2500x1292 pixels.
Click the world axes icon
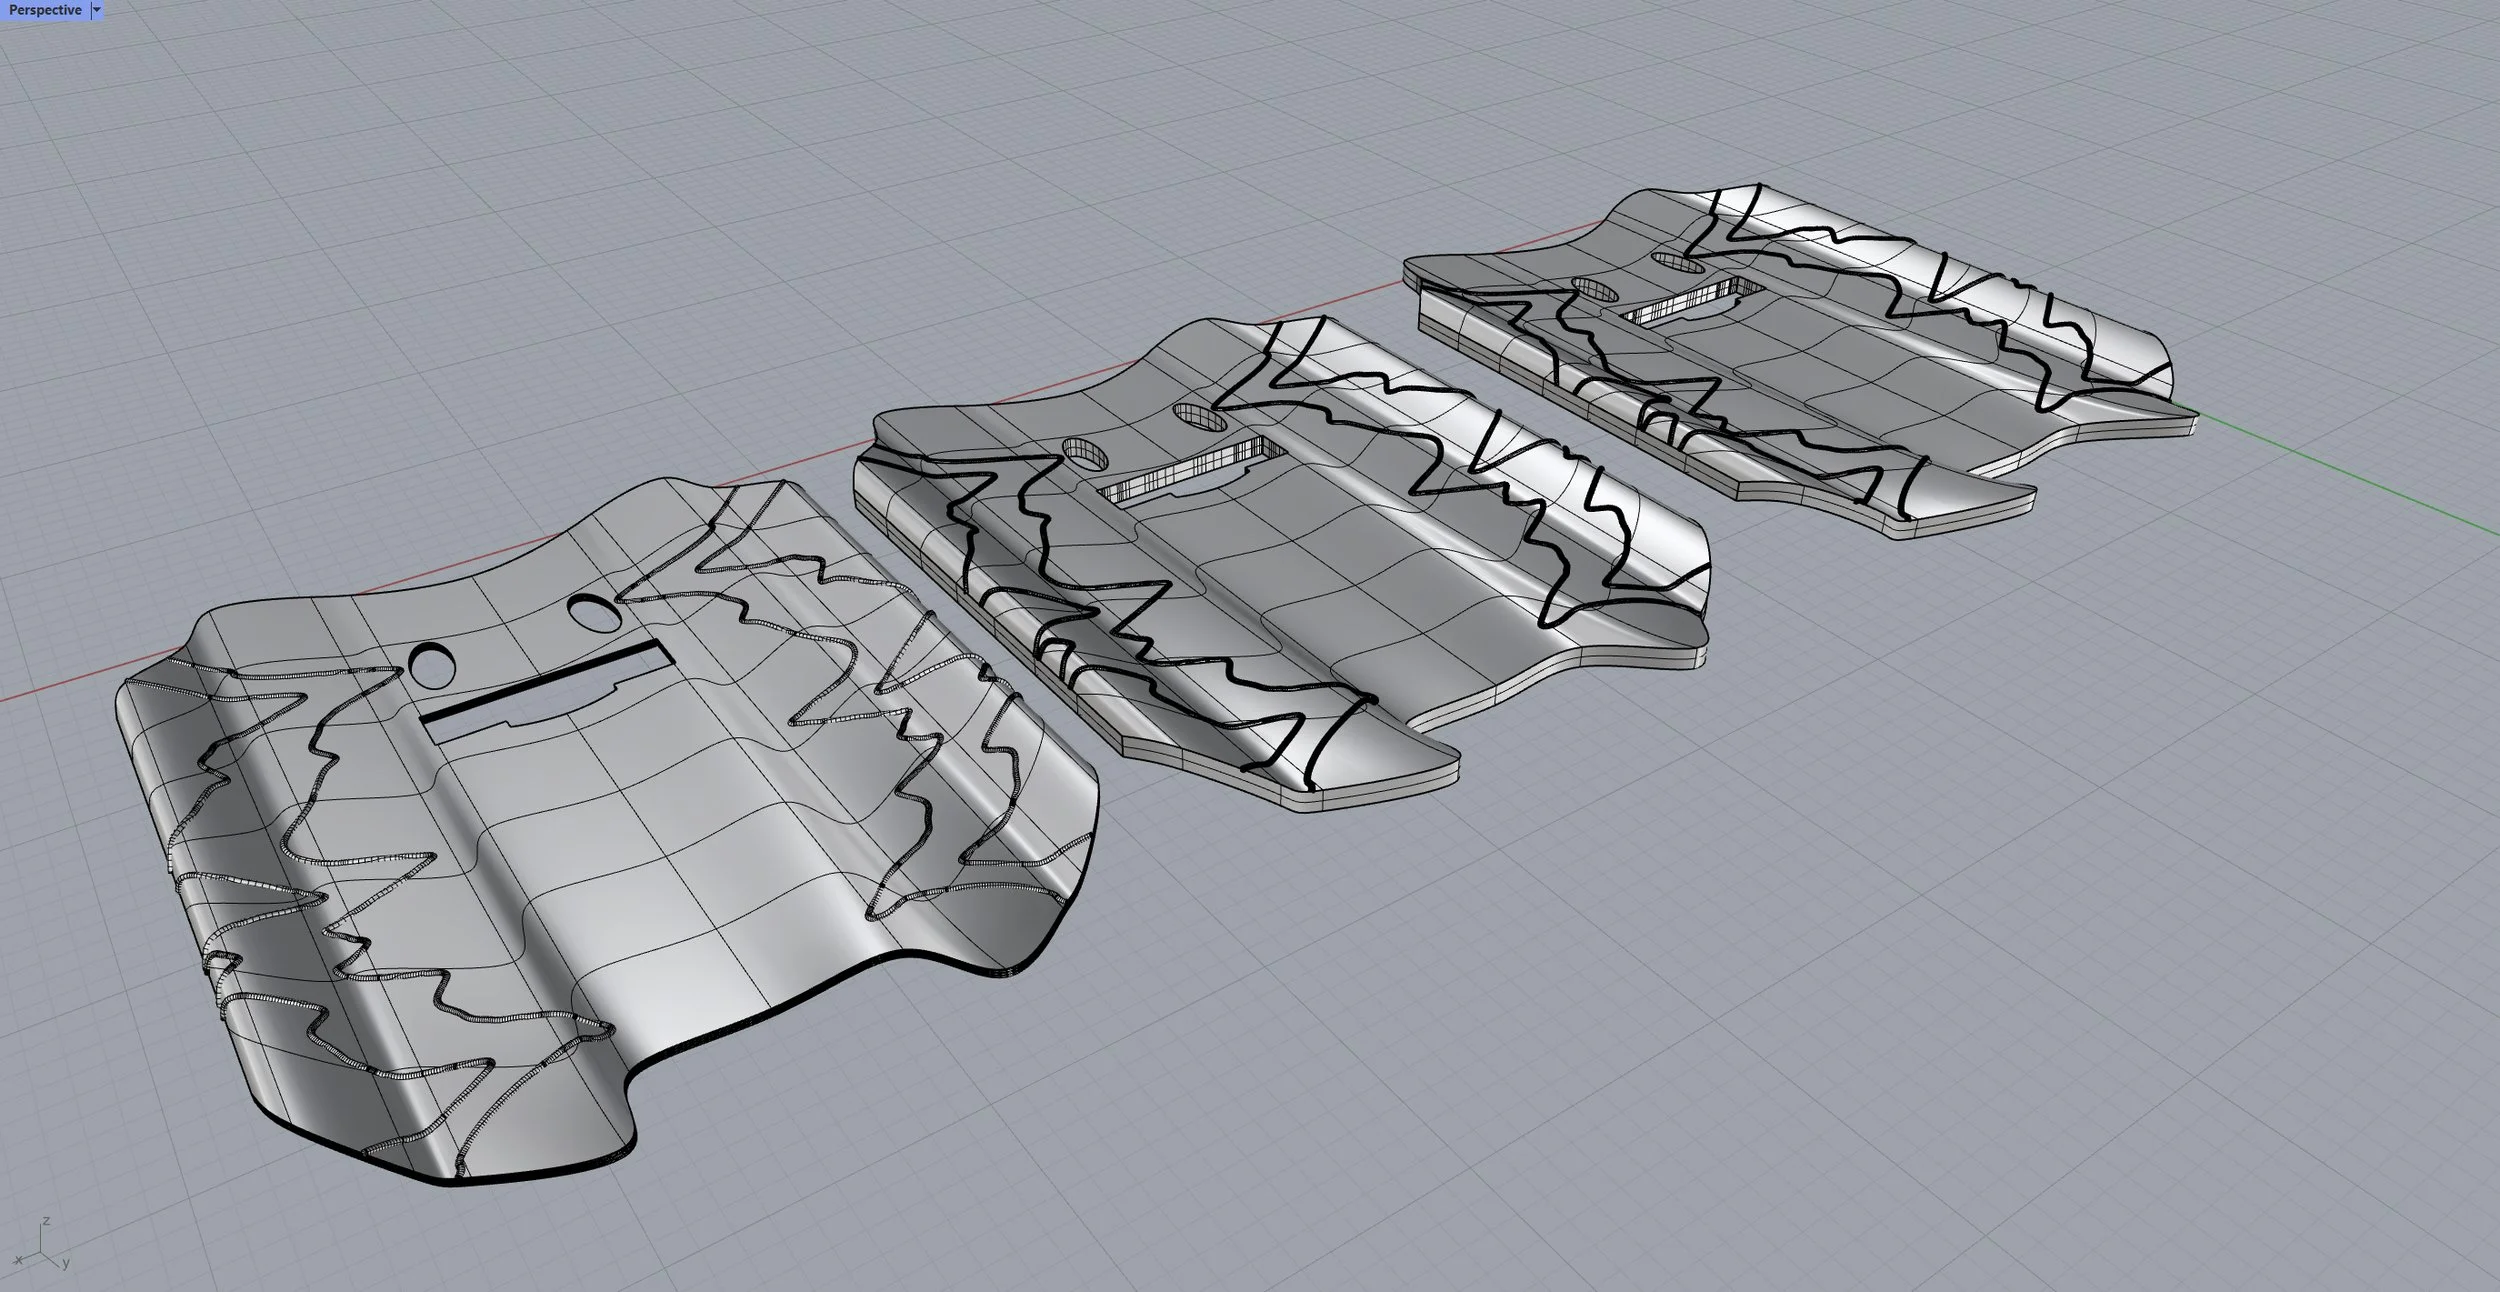pos(40,1244)
